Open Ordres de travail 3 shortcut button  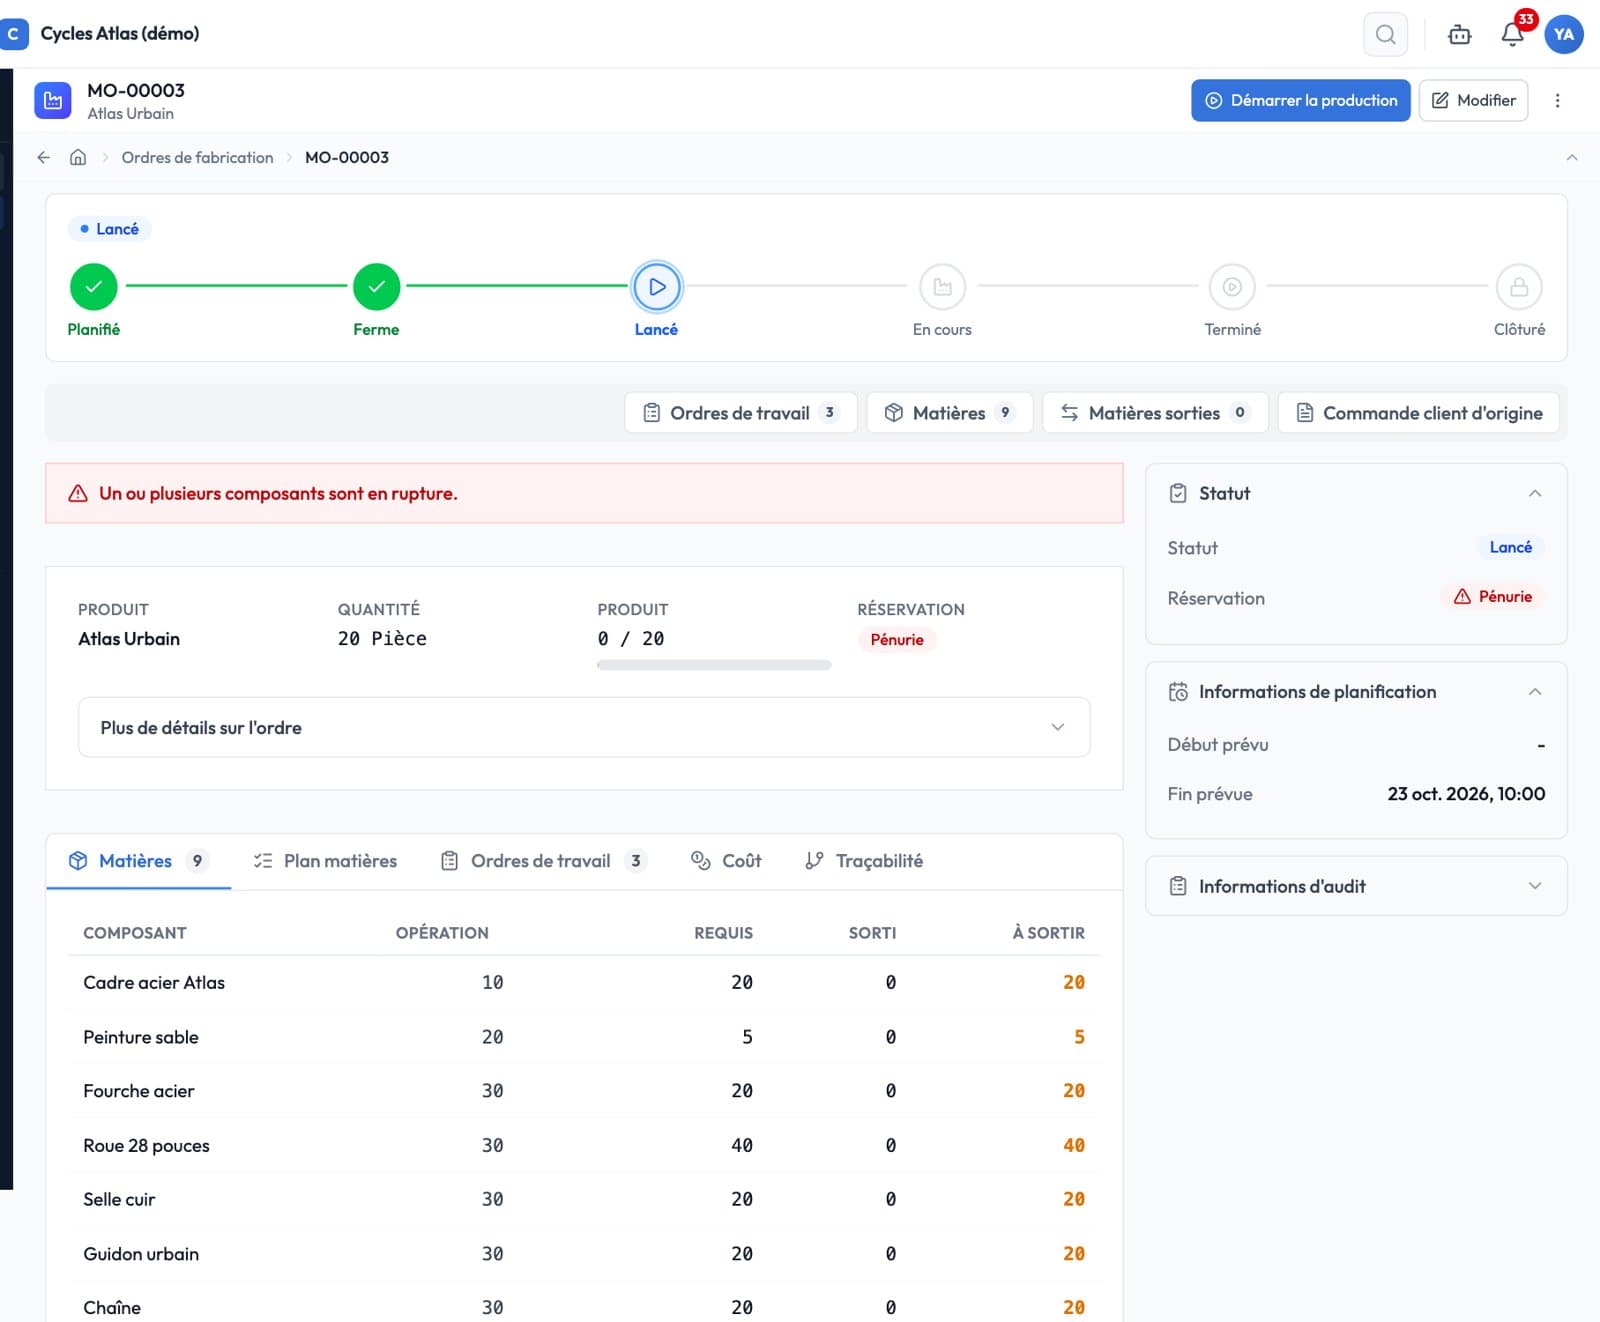click(741, 413)
